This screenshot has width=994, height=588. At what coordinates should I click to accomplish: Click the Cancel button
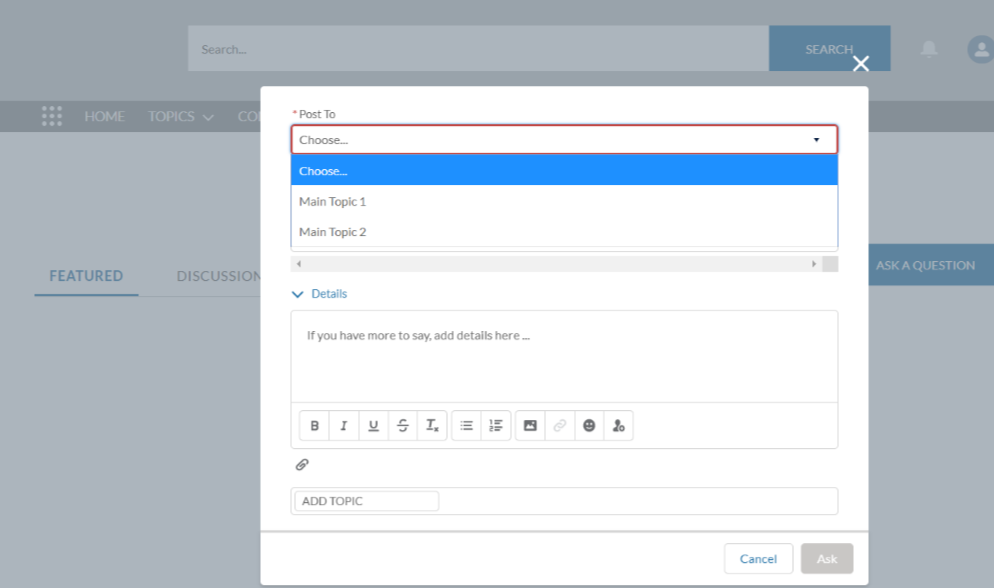point(758,559)
